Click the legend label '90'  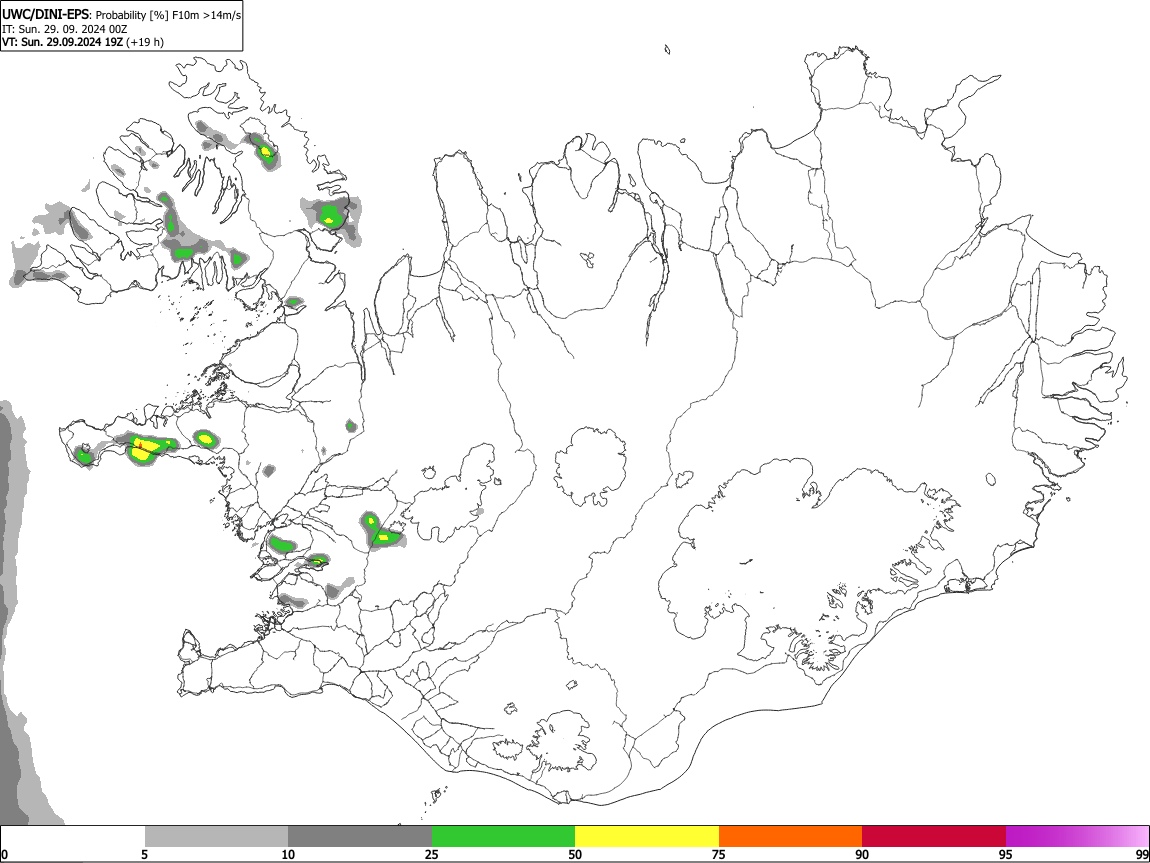pyautogui.click(x=862, y=854)
